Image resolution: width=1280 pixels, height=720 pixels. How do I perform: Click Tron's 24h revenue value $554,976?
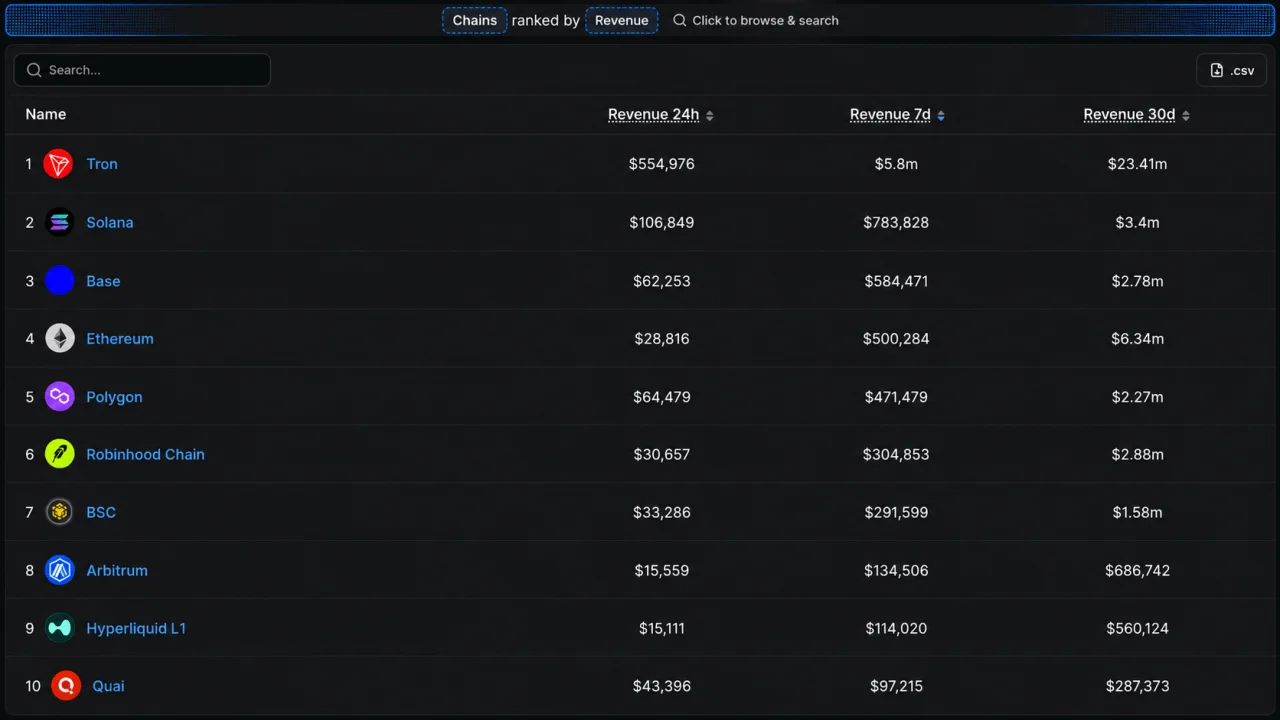click(x=662, y=164)
